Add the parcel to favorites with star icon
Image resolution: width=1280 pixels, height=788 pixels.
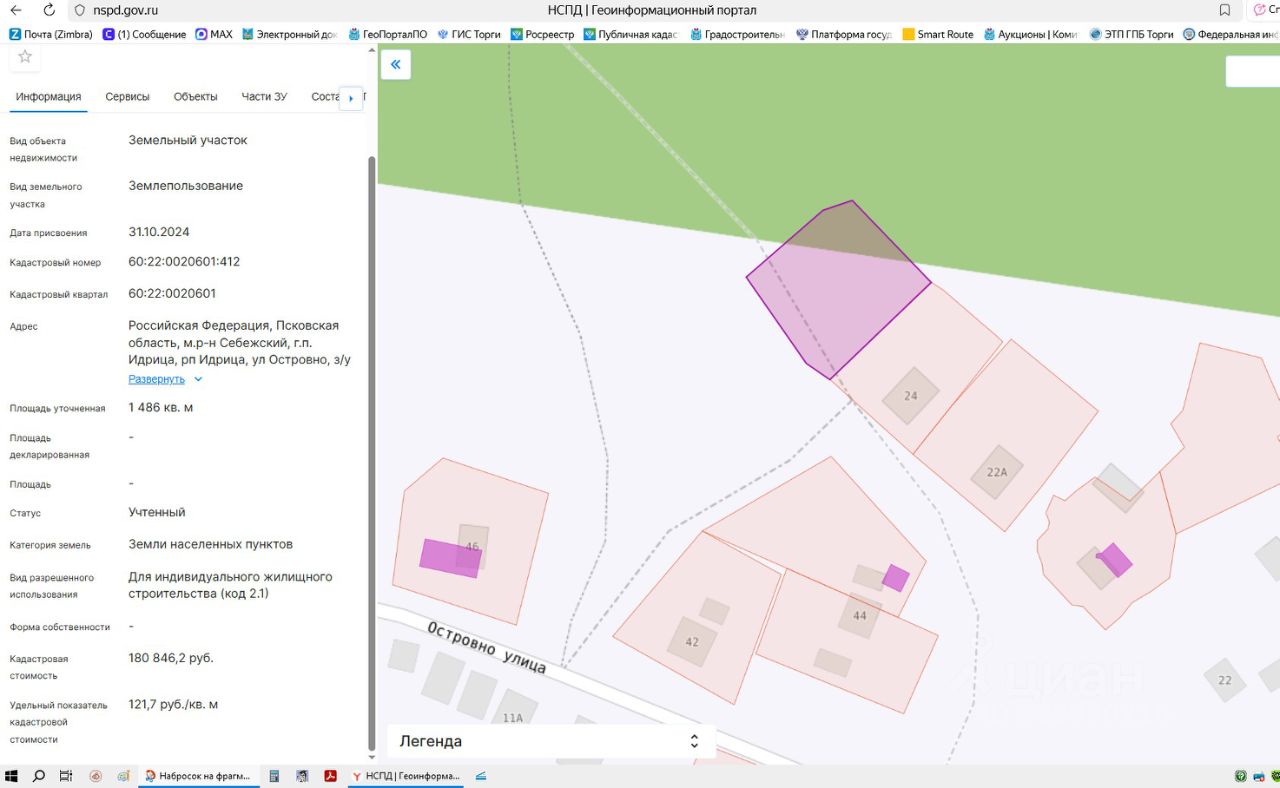click(x=25, y=57)
